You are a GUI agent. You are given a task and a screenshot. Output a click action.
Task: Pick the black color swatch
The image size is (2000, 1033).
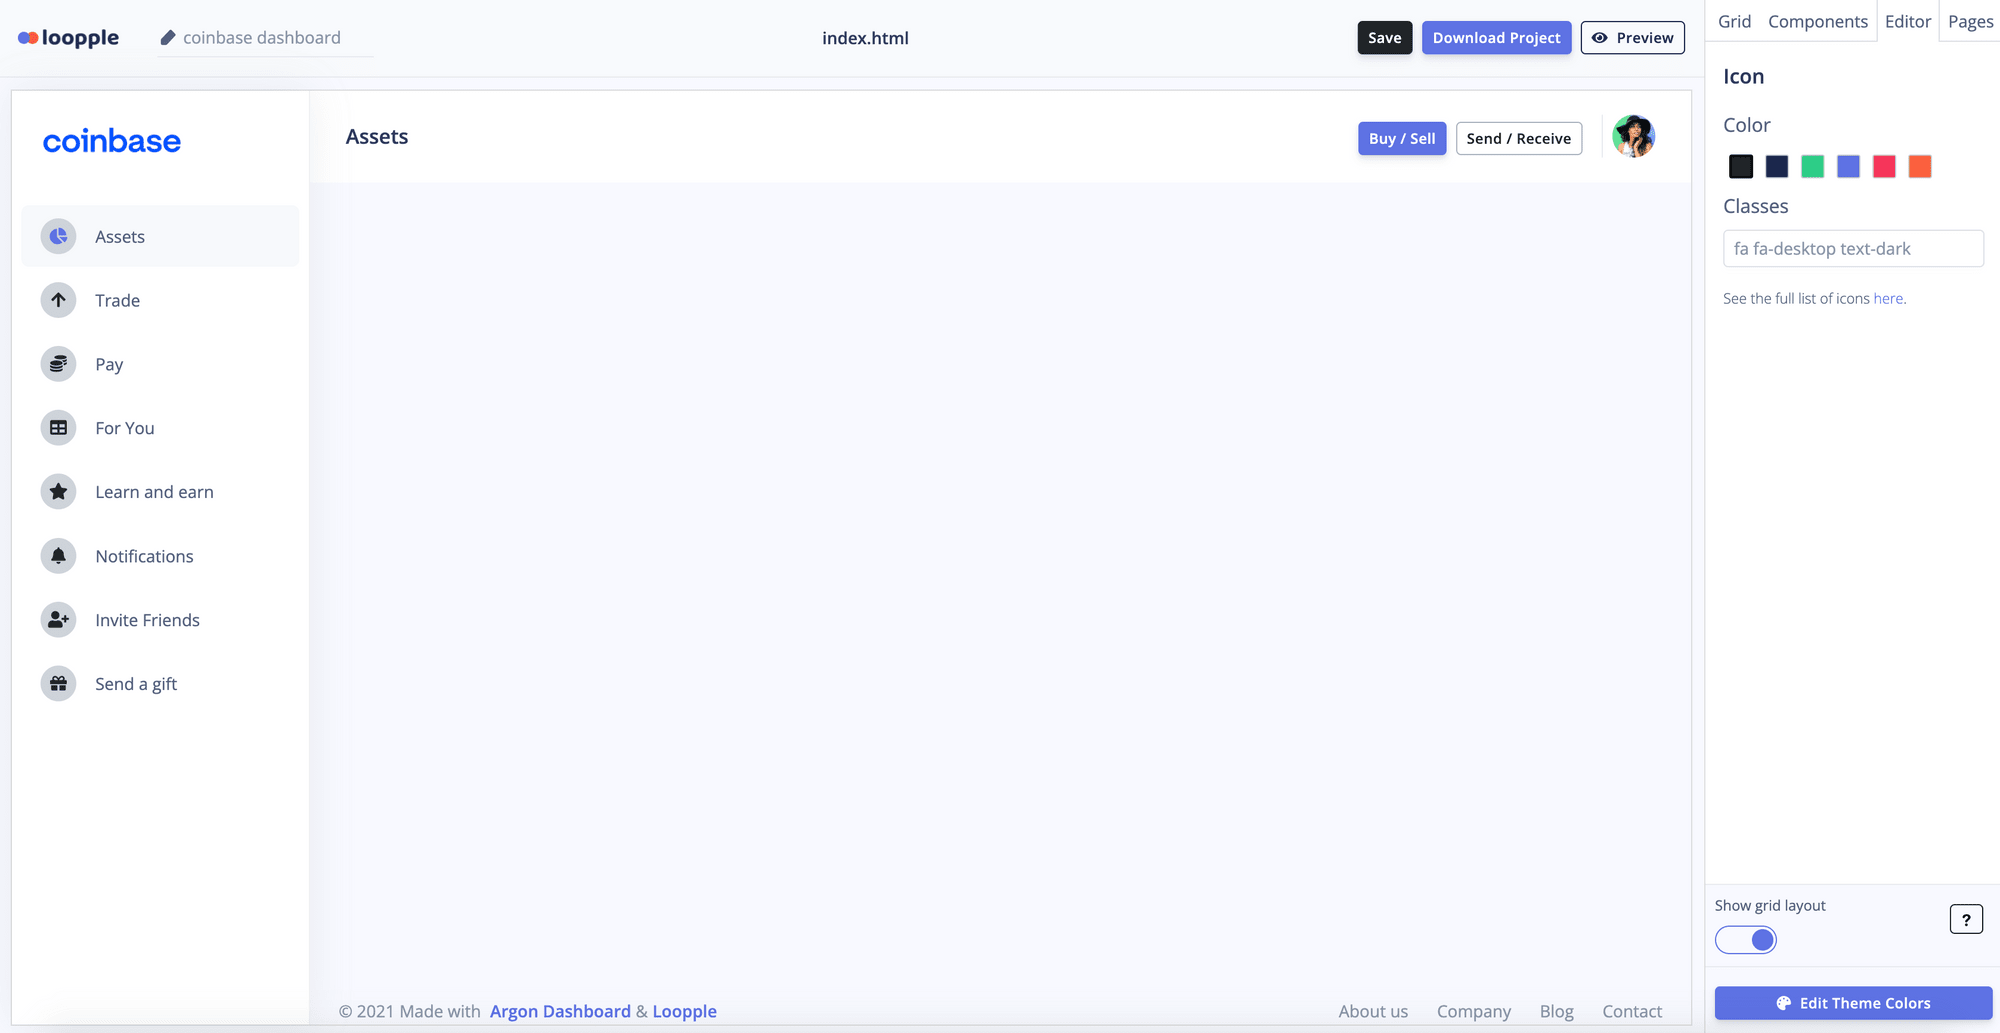(x=1741, y=166)
